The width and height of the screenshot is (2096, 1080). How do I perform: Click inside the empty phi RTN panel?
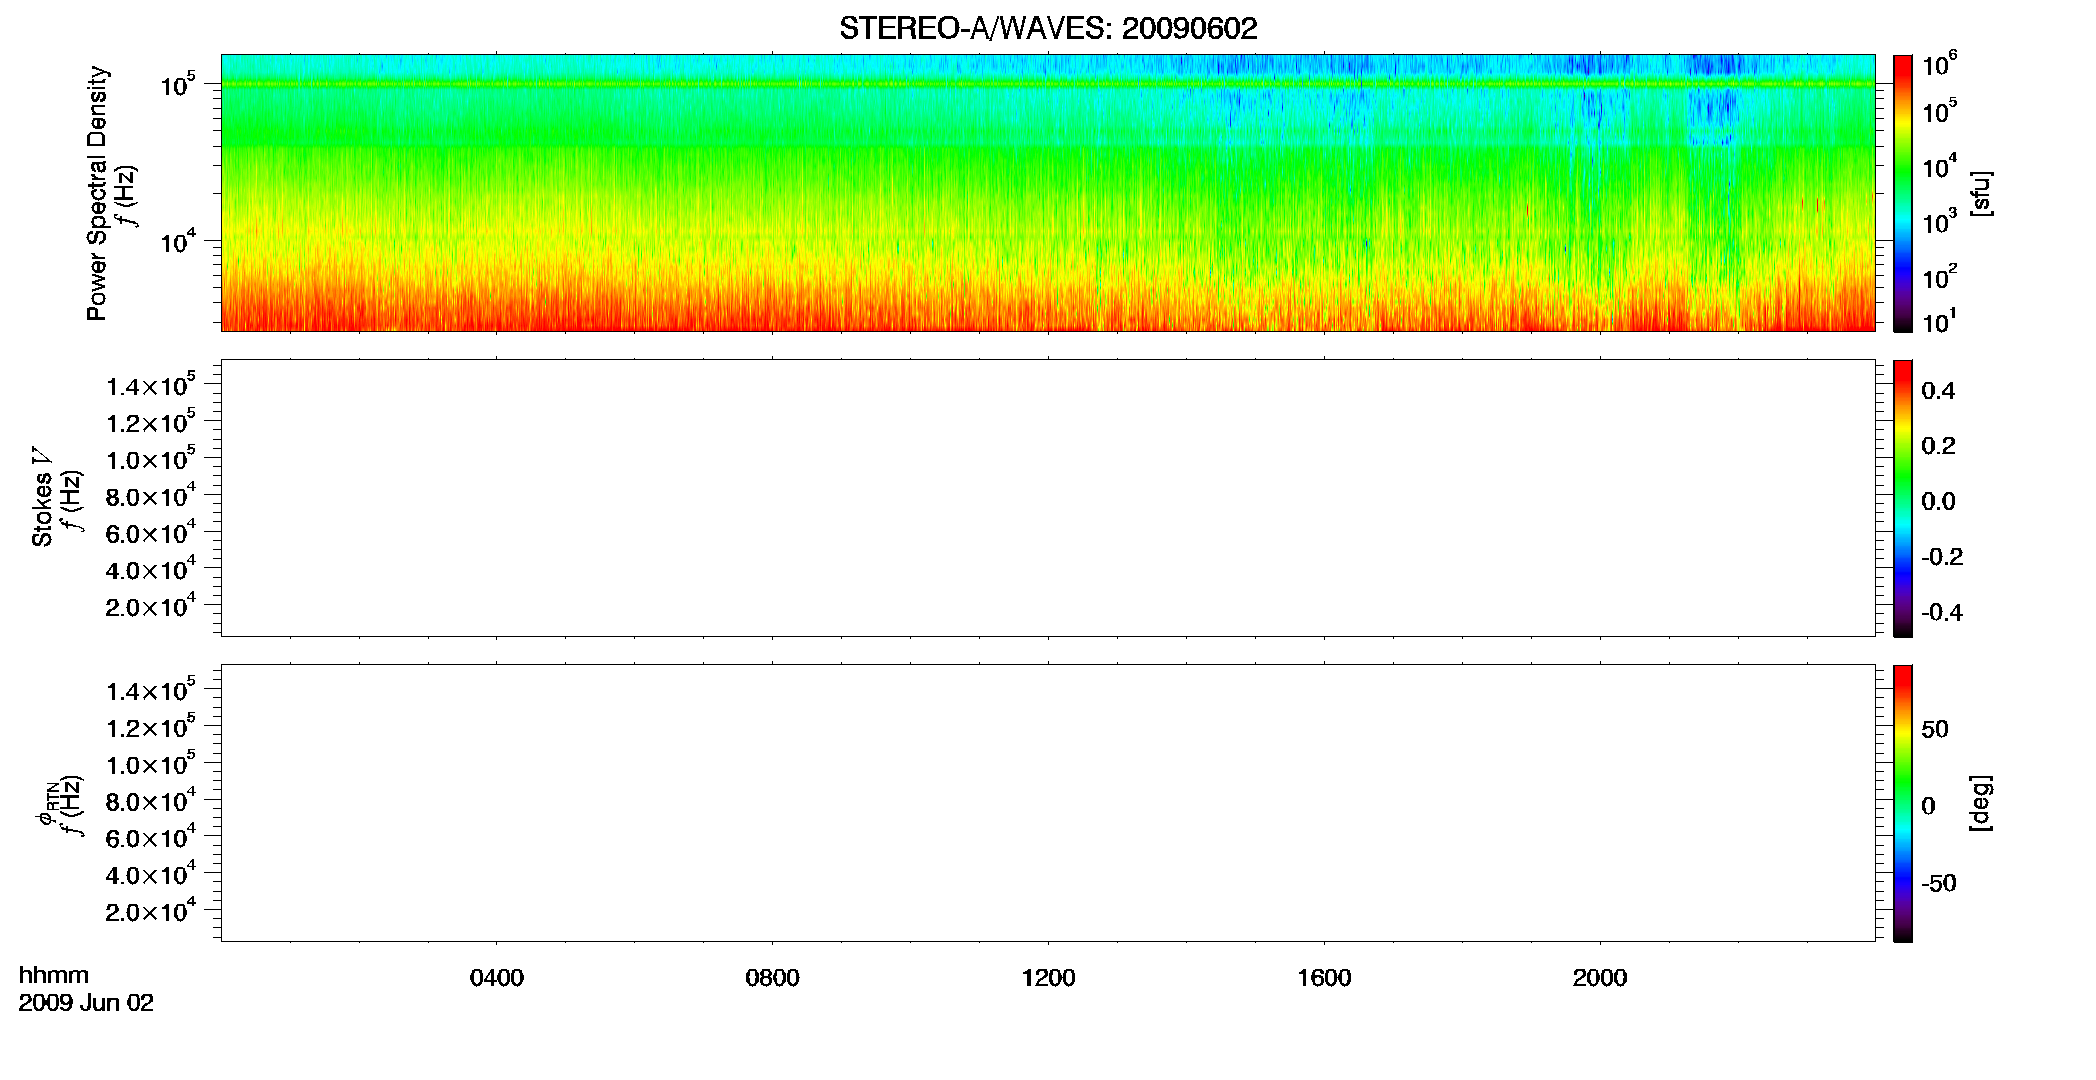pos(1048,803)
